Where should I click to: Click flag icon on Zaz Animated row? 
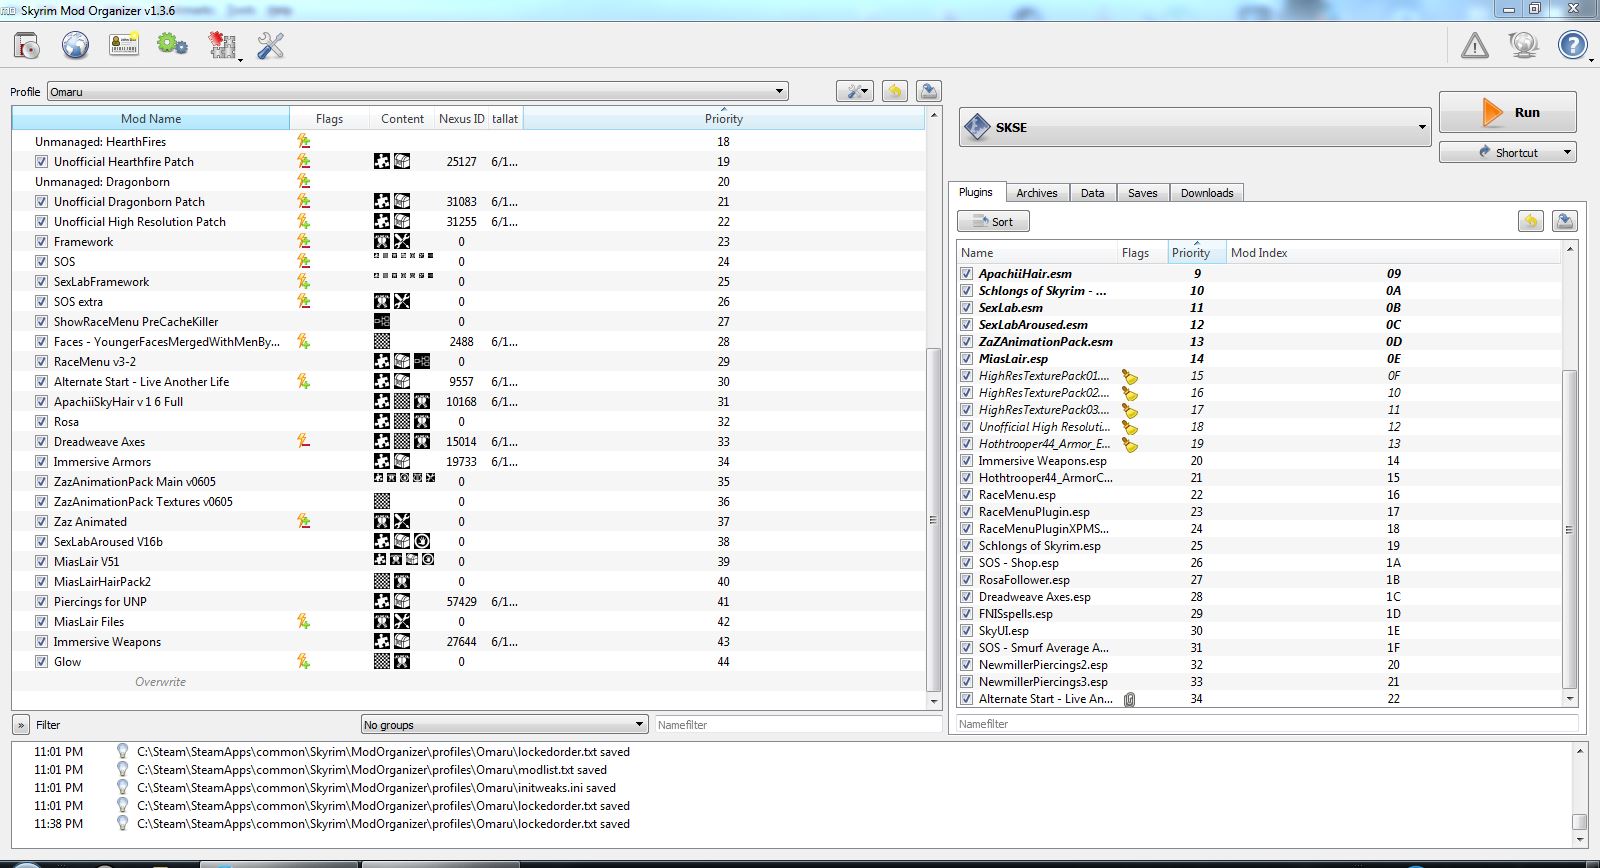tap(303, 521)
